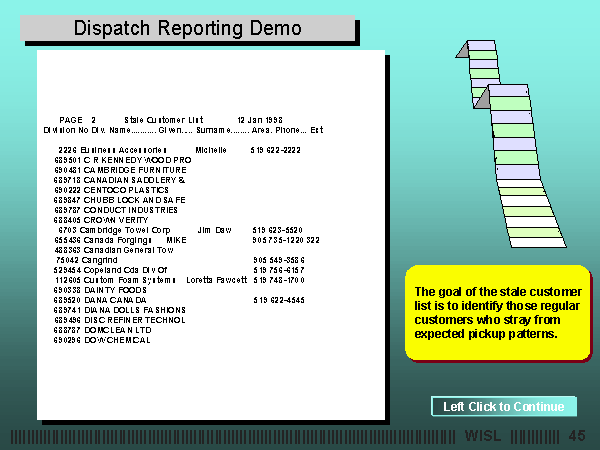This screenshot has width=600, height=450.
Task: Select the CAMBRIDGE FURNITURE row
Action: 120,170
